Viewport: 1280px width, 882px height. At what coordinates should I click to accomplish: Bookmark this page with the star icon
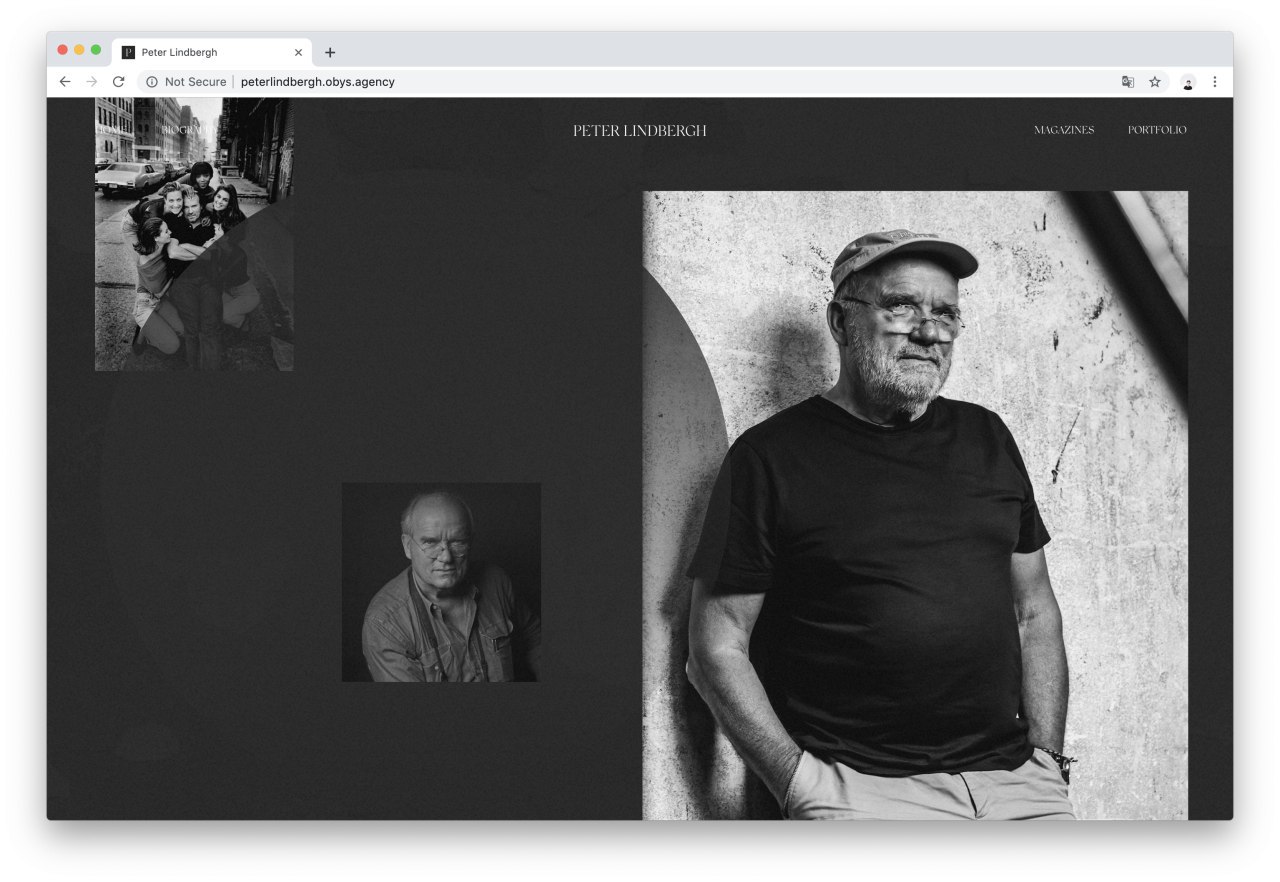coord(1155,82)
